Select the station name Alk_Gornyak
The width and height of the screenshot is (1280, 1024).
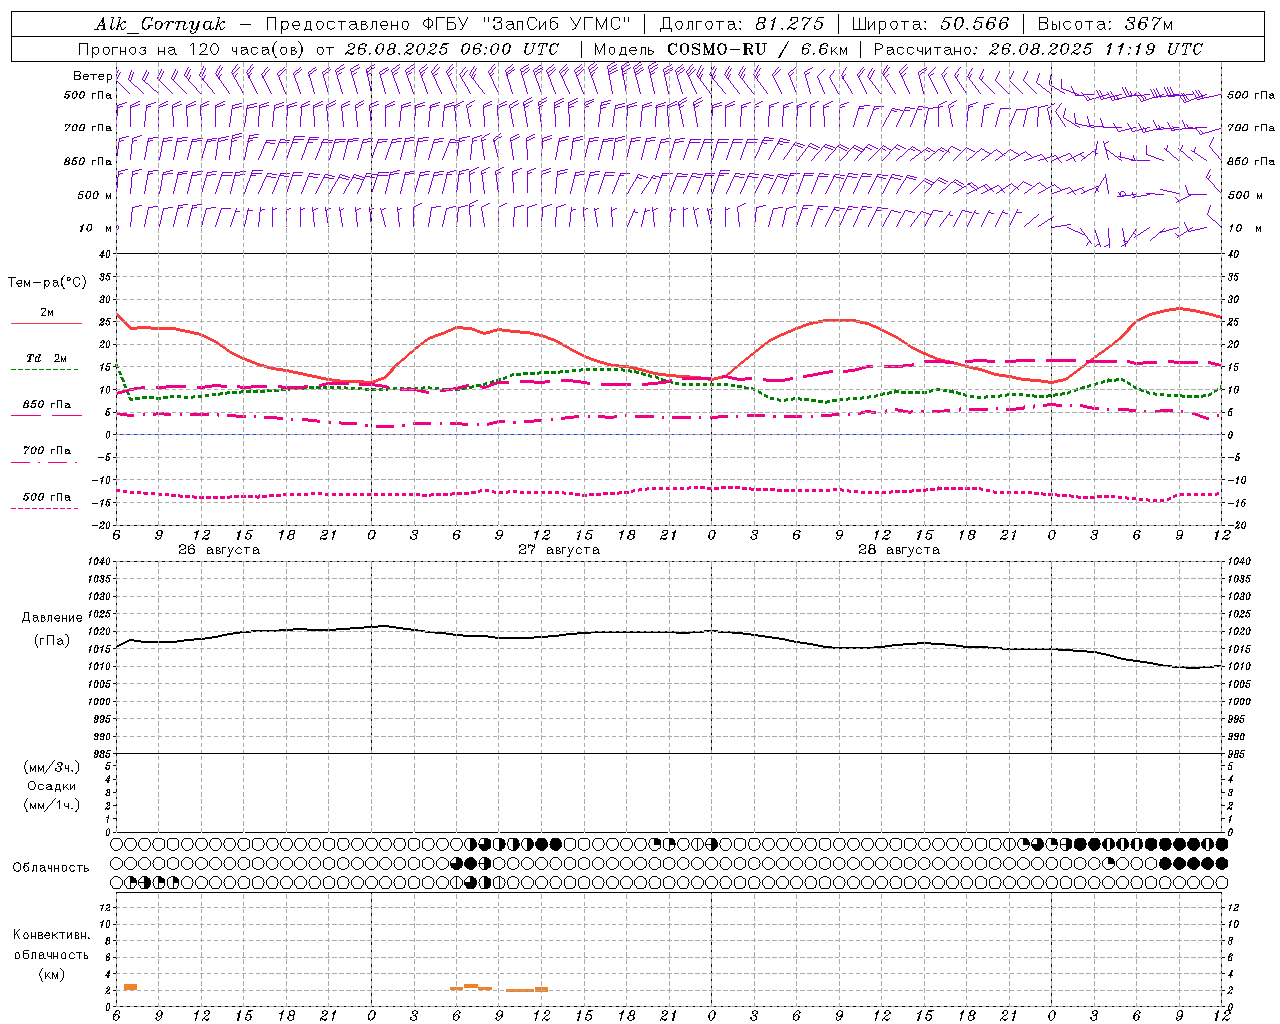160,24
